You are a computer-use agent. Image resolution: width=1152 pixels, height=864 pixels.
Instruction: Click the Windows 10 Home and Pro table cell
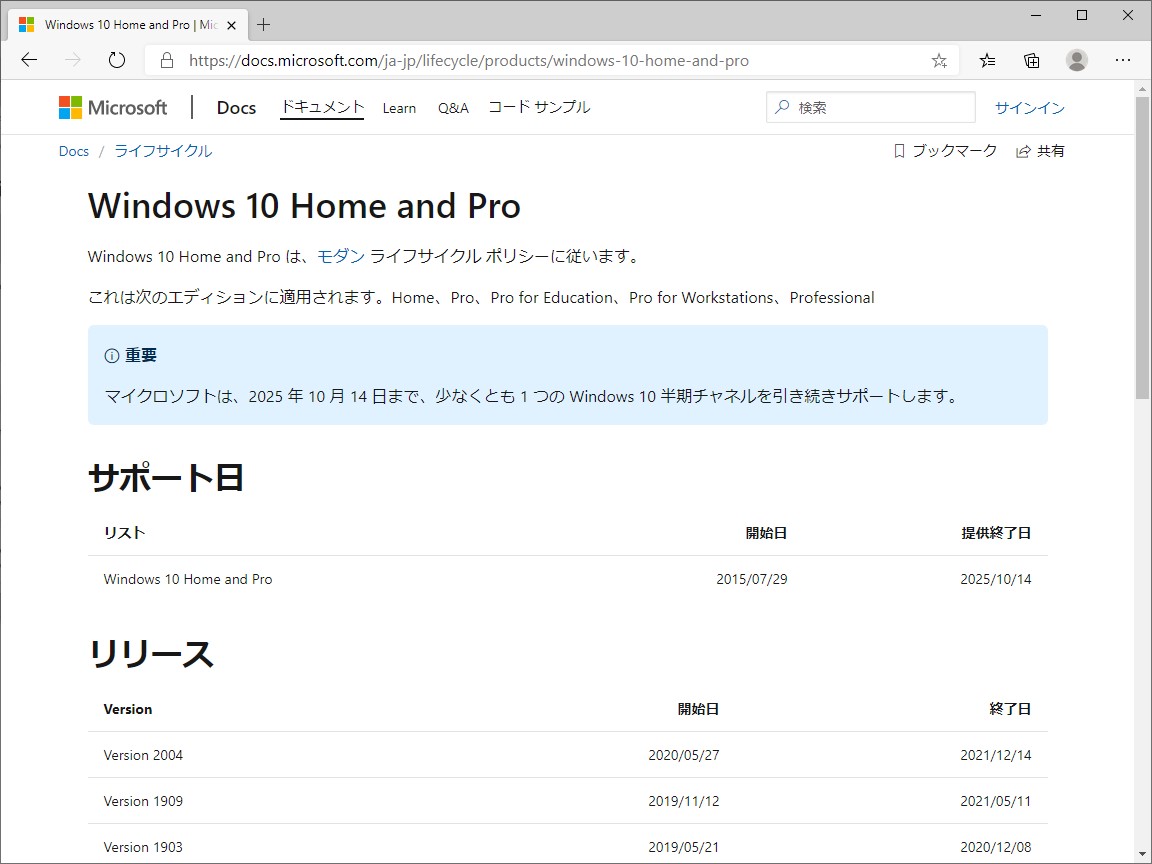coord(188,579)
